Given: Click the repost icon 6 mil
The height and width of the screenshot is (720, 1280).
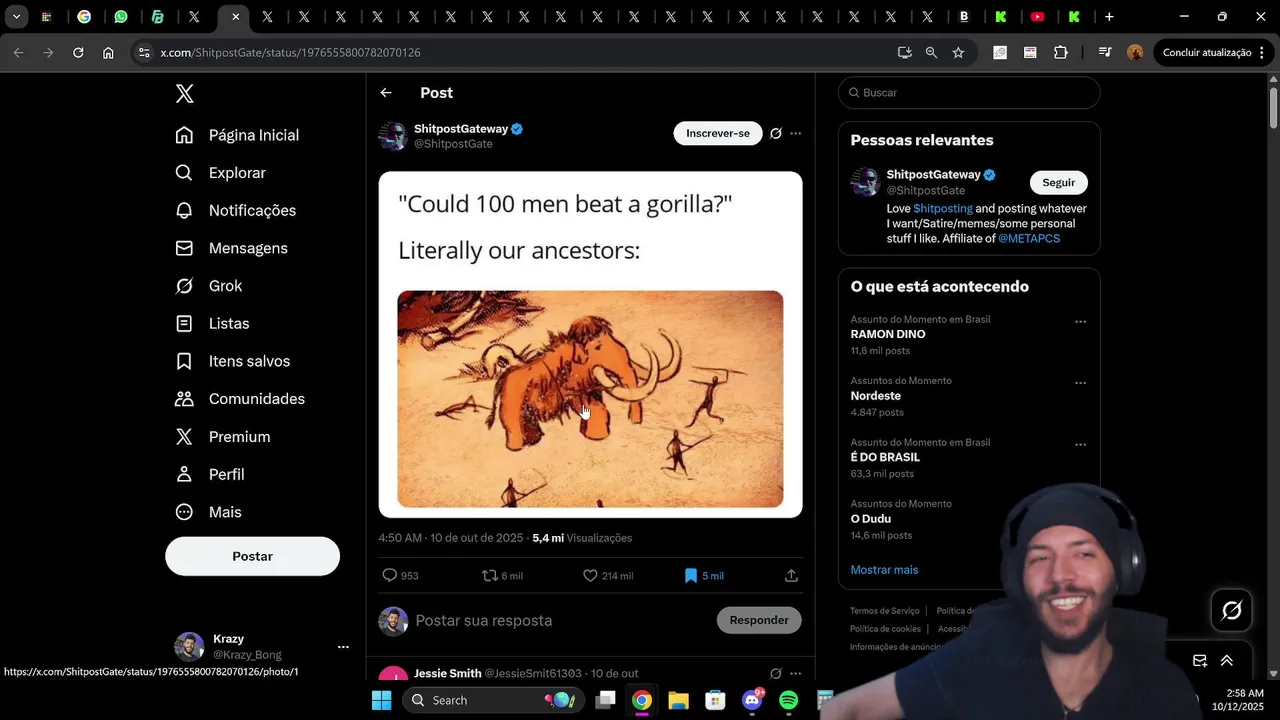Looking at the screenshot, I should tap(490, 575).
